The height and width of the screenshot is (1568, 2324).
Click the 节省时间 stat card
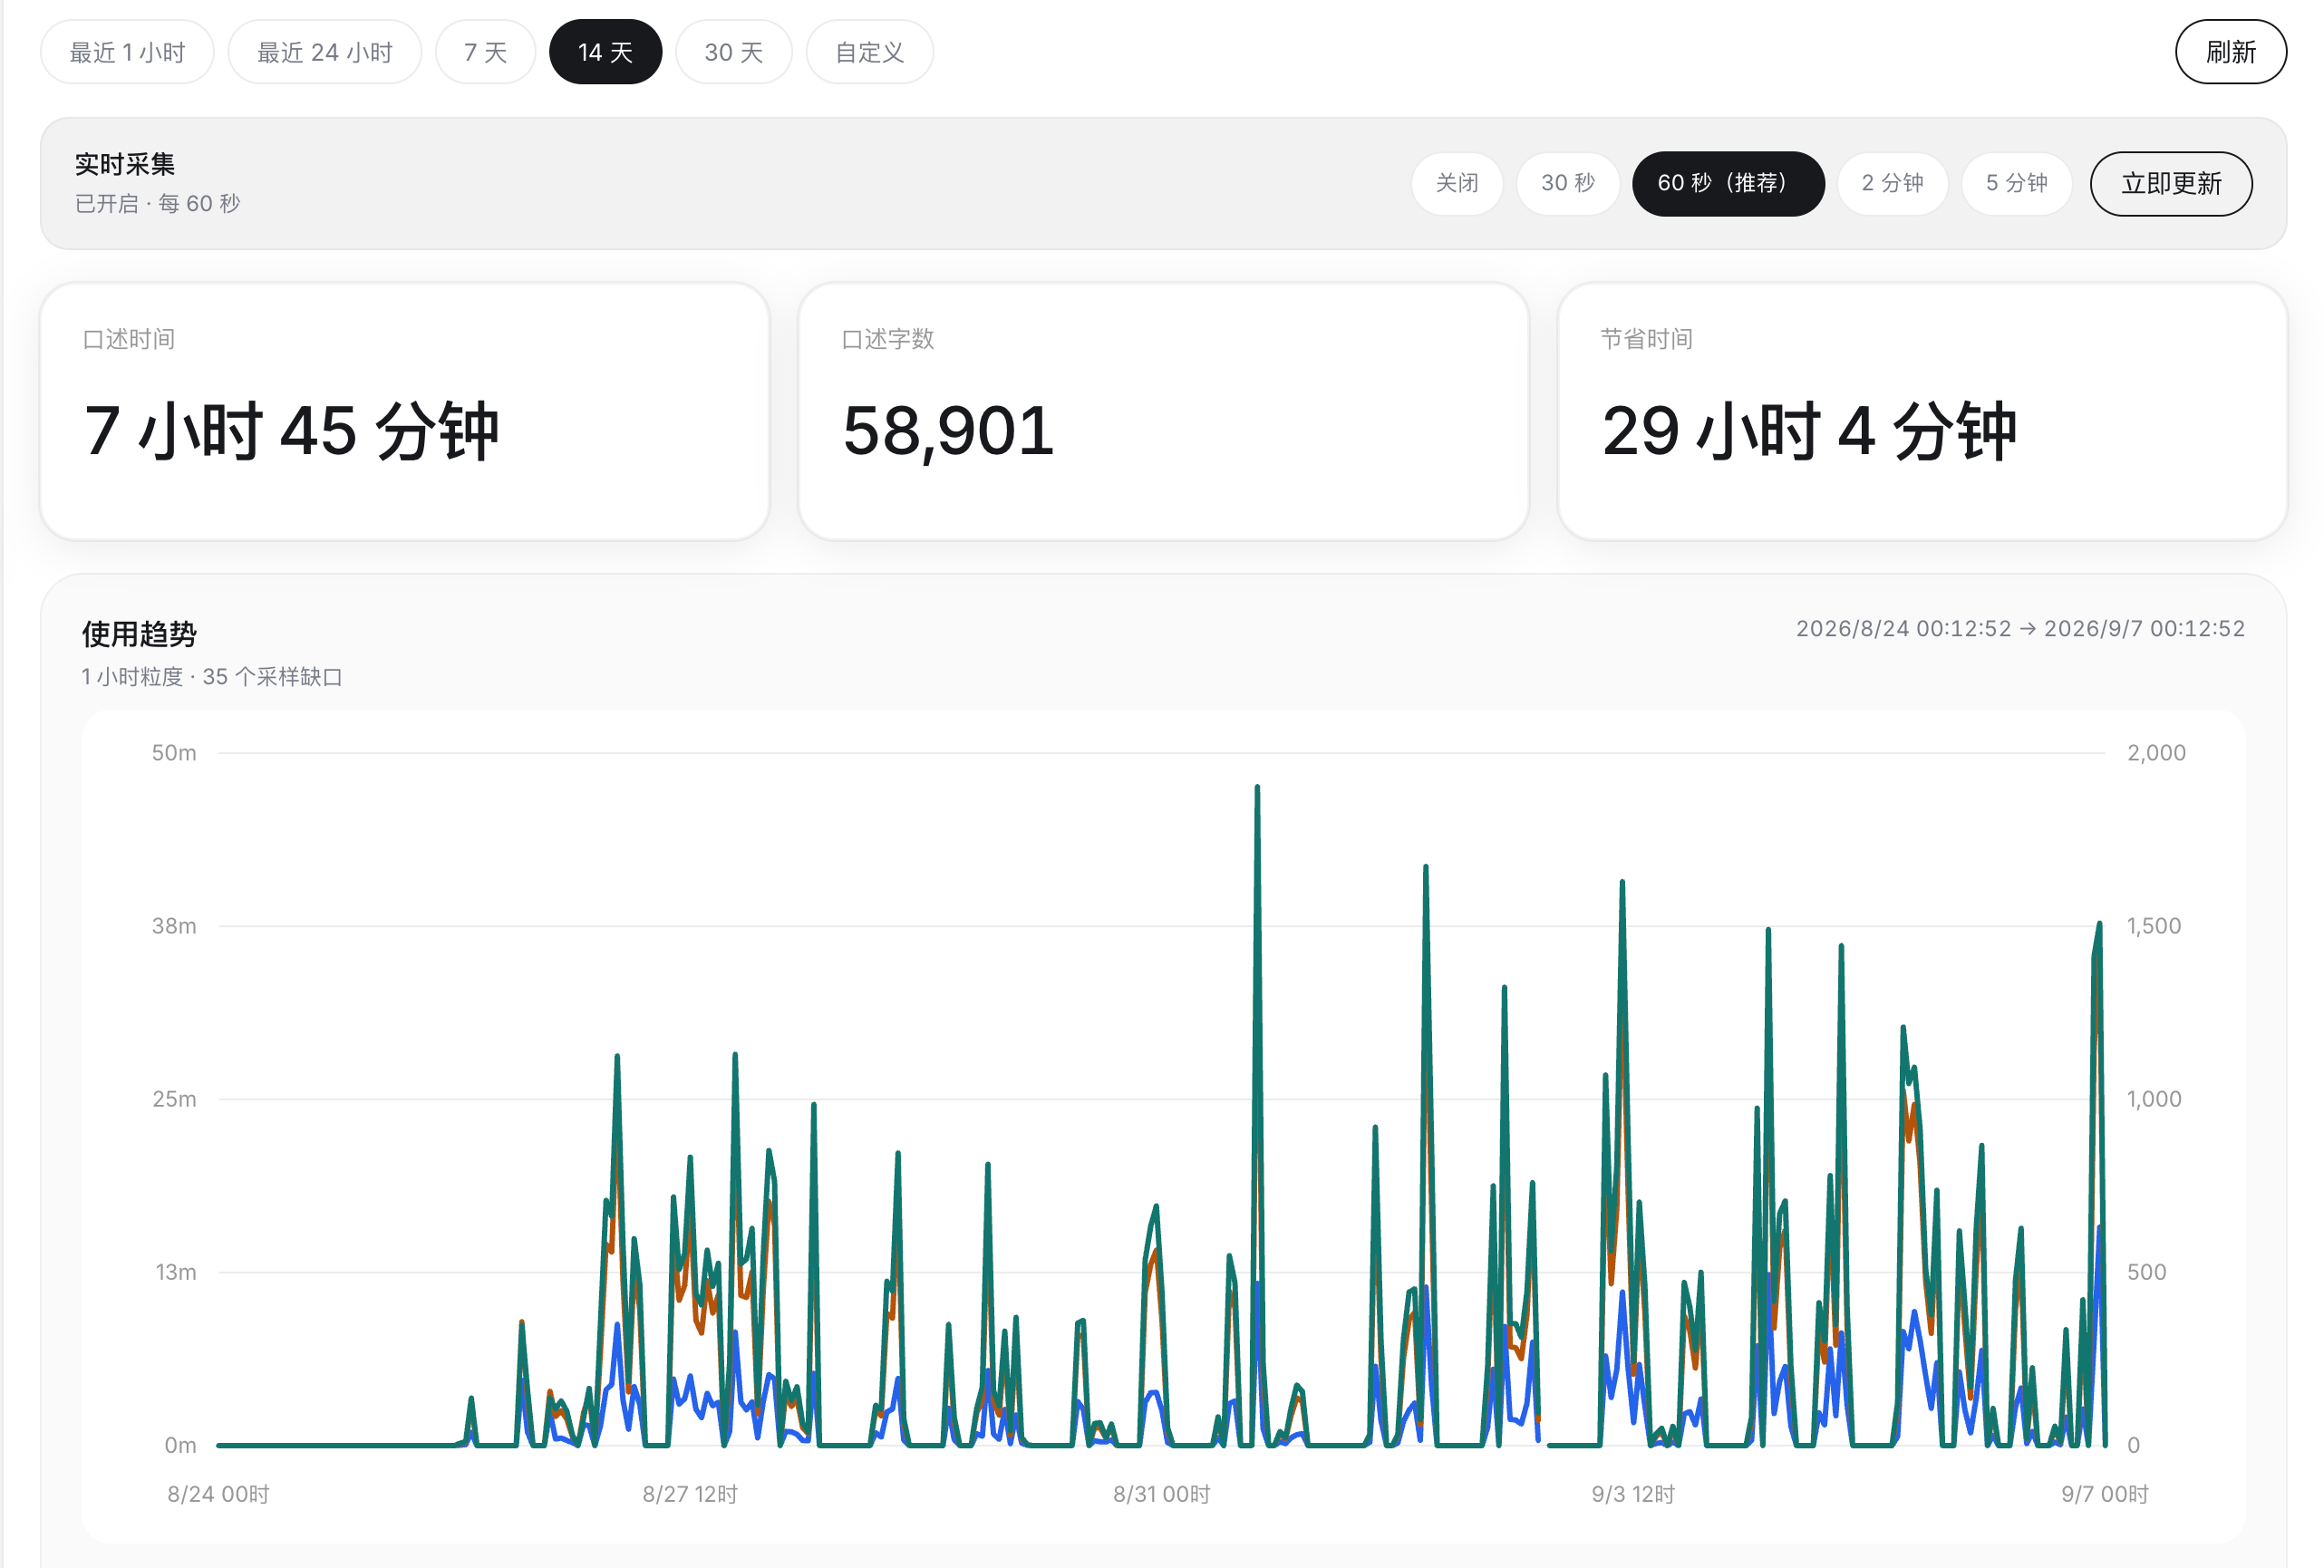[x=1922, y=411]
